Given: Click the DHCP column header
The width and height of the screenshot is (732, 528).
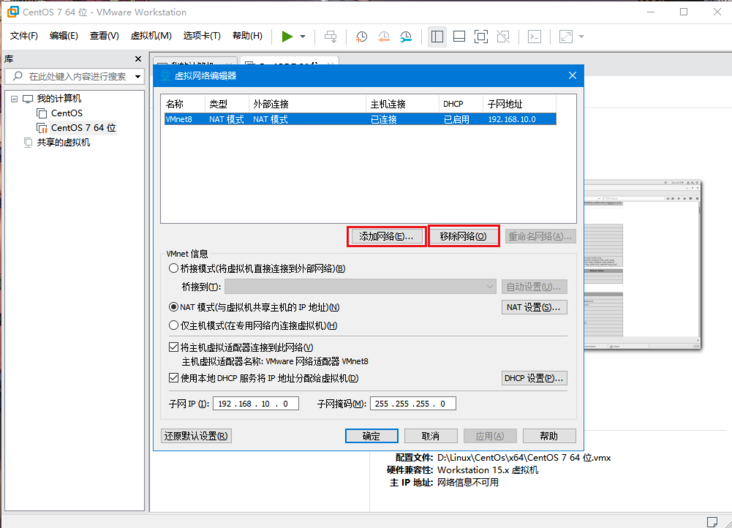Looking at the screenshot, I should (461, 104).
